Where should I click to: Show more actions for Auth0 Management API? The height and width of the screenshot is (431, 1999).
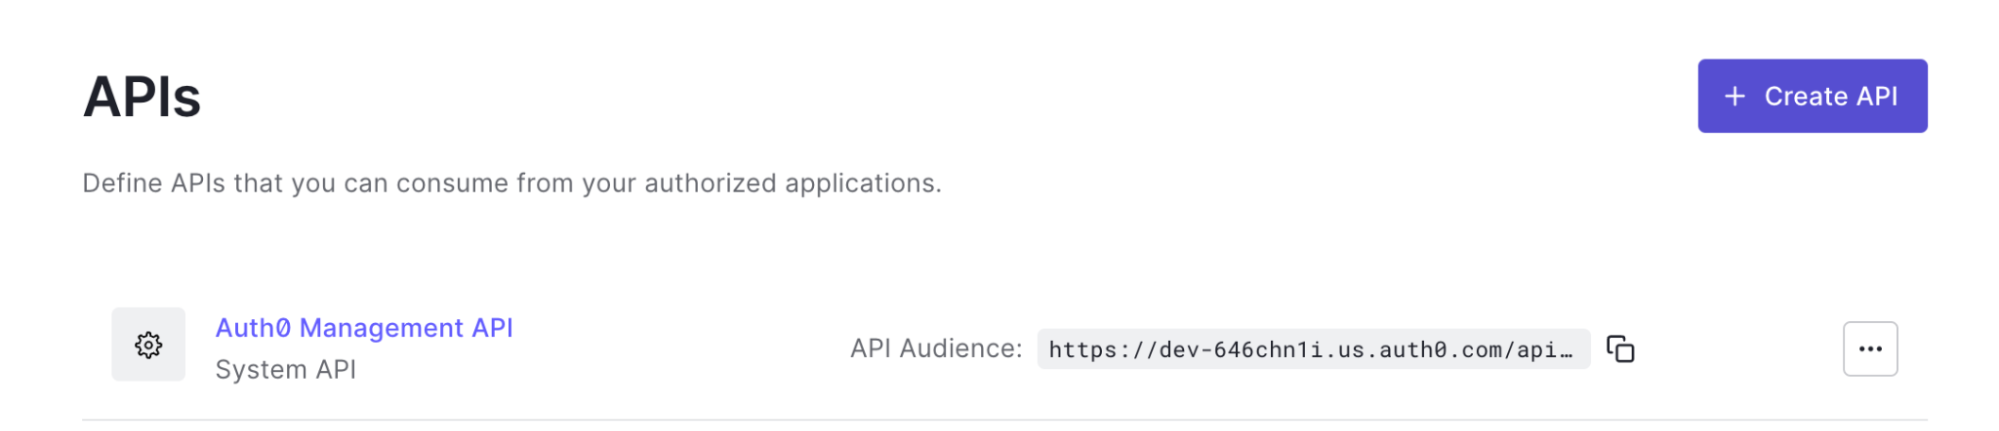1870,349
